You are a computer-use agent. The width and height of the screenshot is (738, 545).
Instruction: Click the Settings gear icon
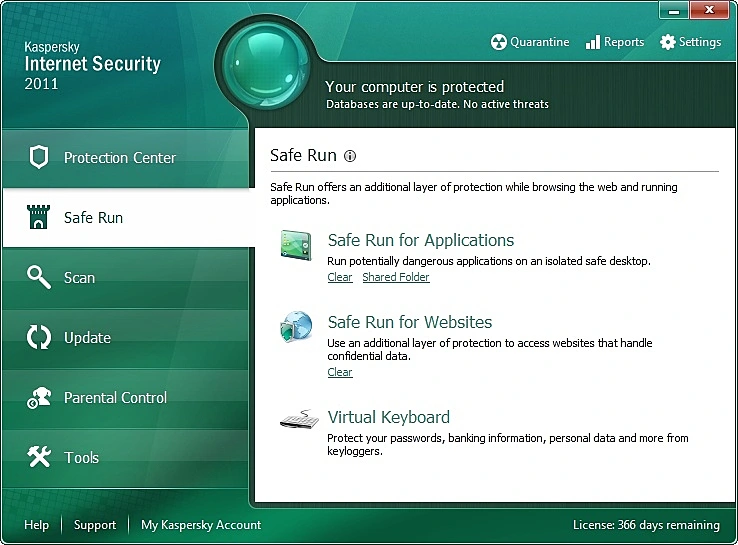pos(668,42)
